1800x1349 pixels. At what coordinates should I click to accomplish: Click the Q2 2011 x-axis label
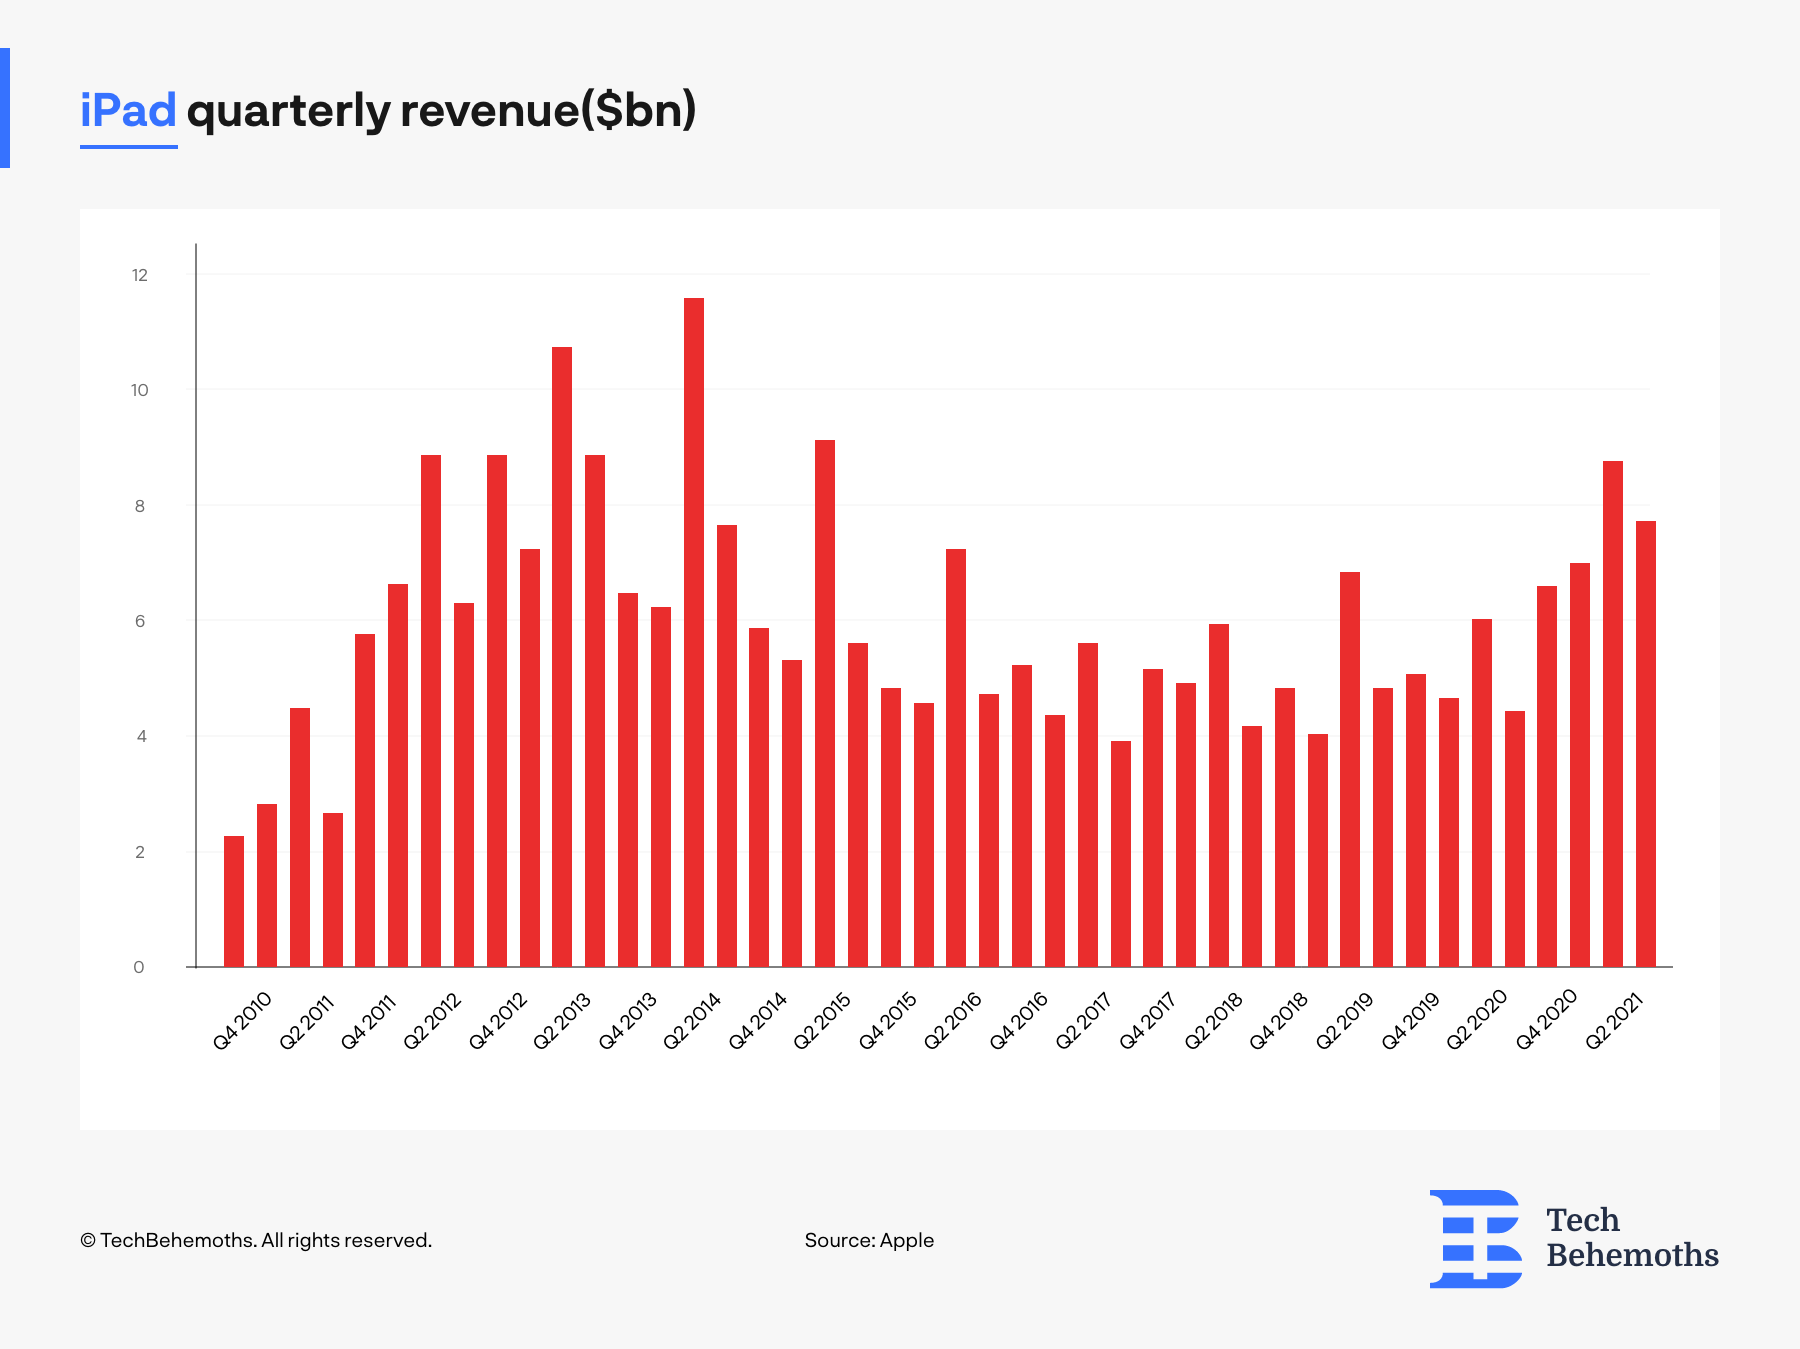point(306,1021)
